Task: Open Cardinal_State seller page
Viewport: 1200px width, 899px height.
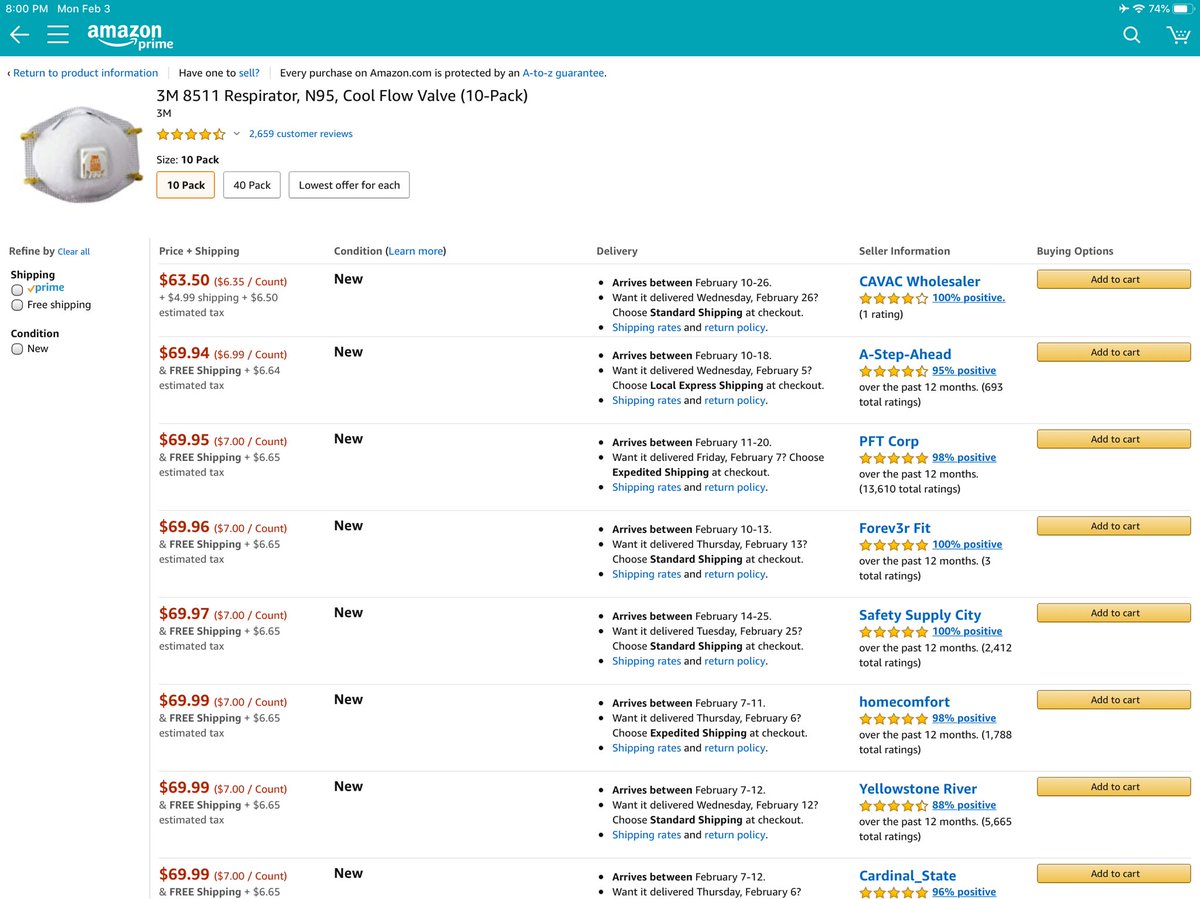Action: pos(907,877)
